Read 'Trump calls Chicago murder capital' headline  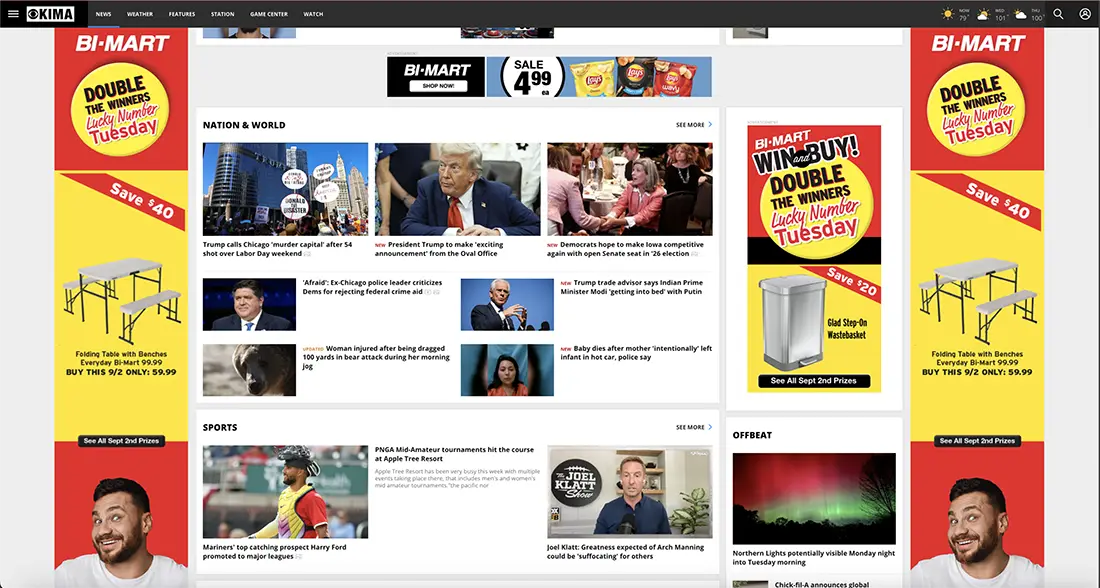pos(278,249)
